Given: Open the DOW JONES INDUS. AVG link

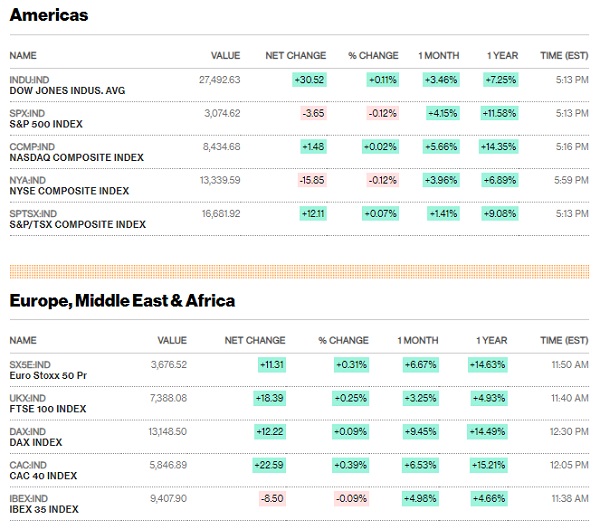Looking at the screenshot, I should point(67,91).
